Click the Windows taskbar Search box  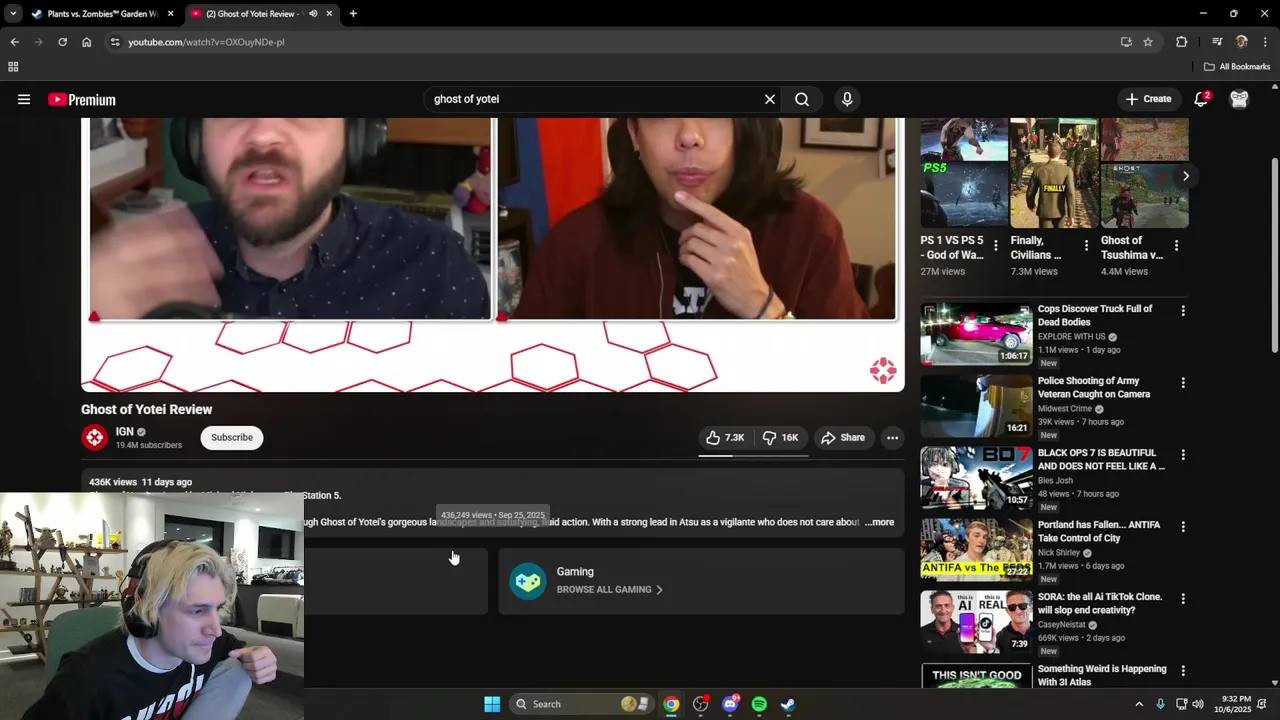[x=582, y=704]
